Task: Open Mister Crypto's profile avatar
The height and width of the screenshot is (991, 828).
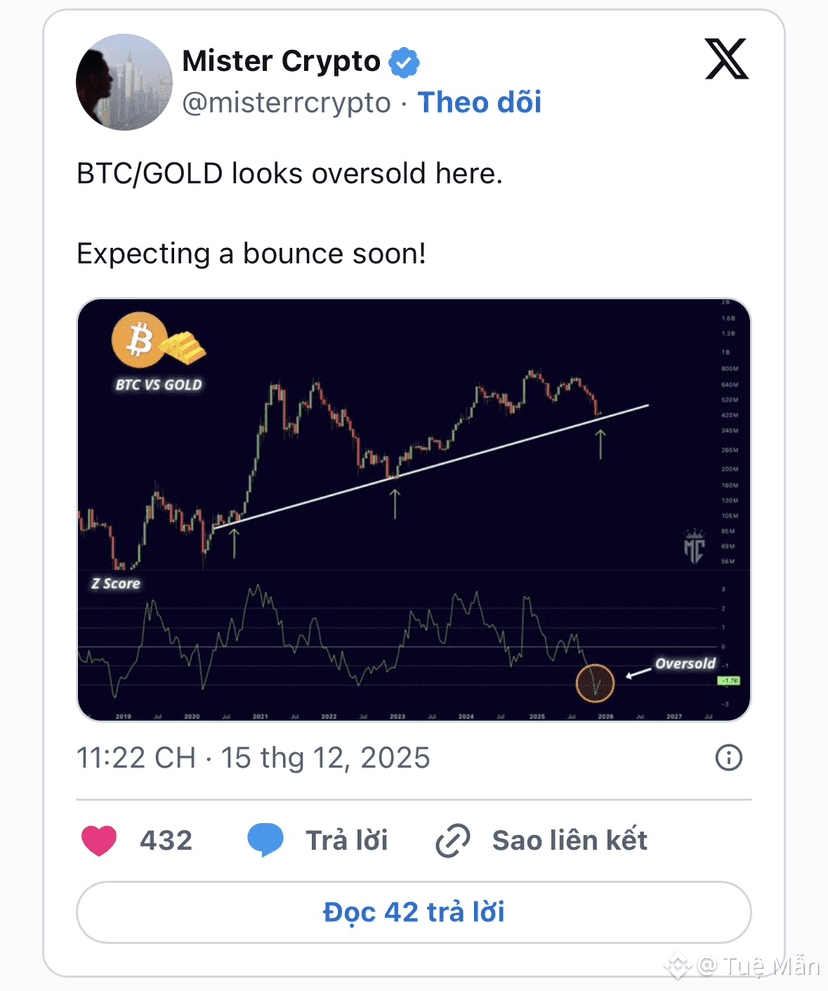Action: (x=124, y=82)
